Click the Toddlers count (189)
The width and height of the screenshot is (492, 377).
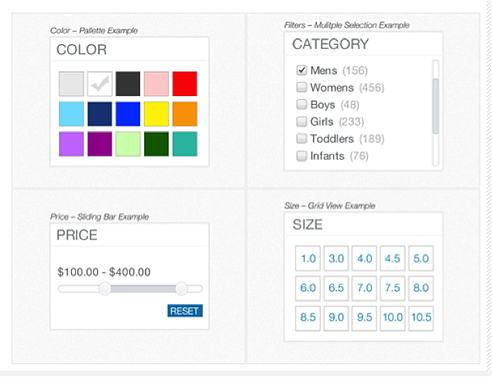(372, 139)
